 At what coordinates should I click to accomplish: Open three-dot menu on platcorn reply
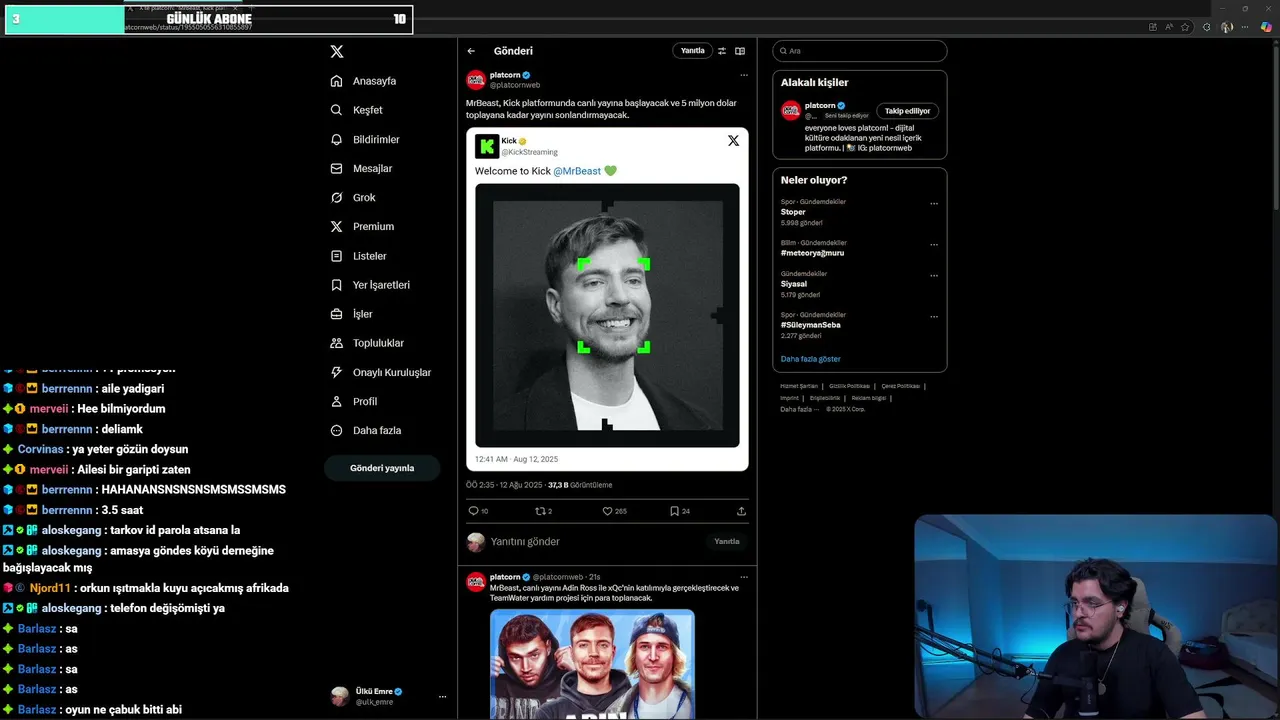(743, 577)
